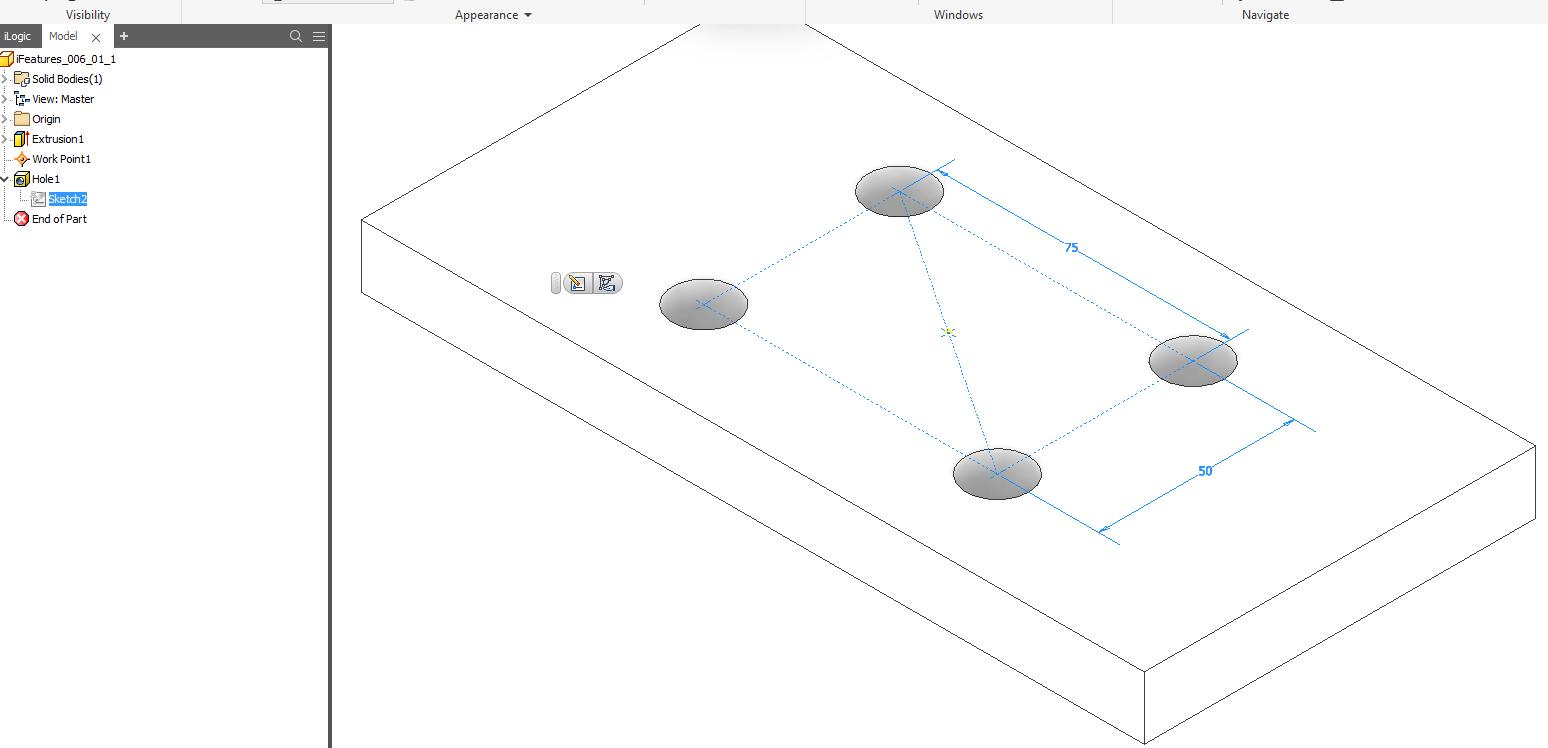Click the Hole1 feature icon

click(x=23, y=178)
